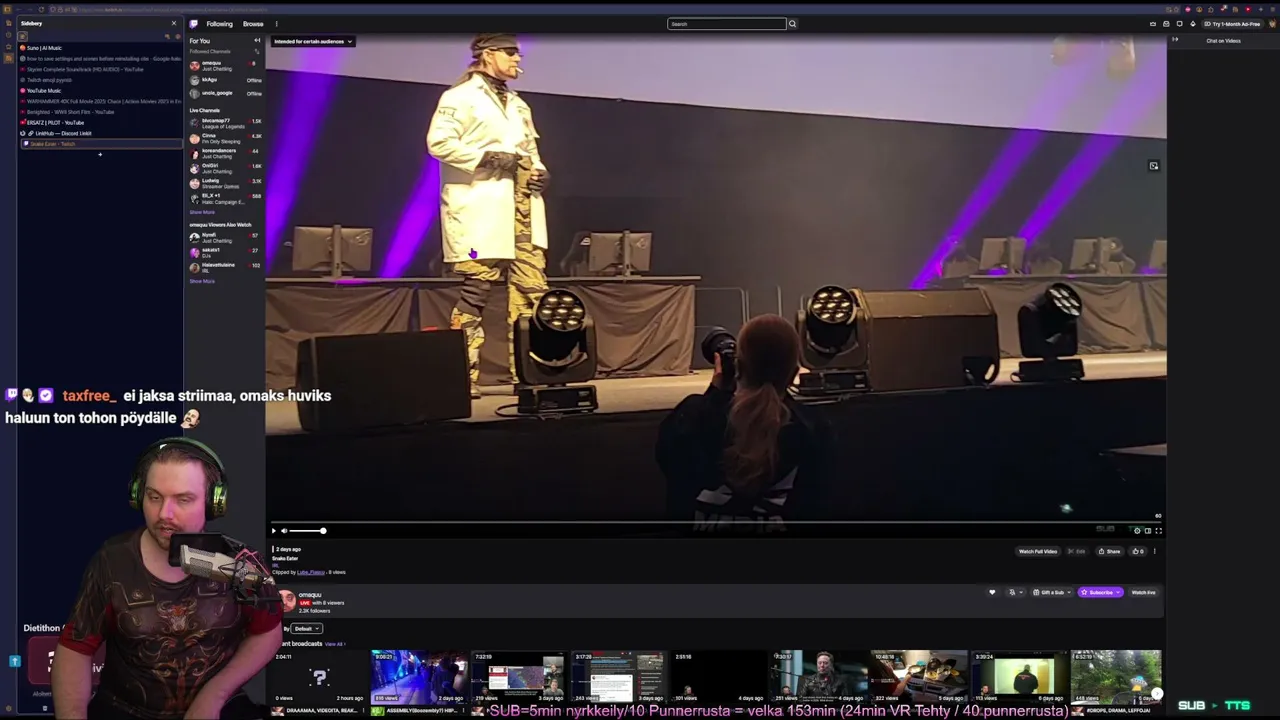The image size is (1280, 720).
Task: Add a new tab in Sidebery
Action: pyautogui.click(x=100, y=155)
